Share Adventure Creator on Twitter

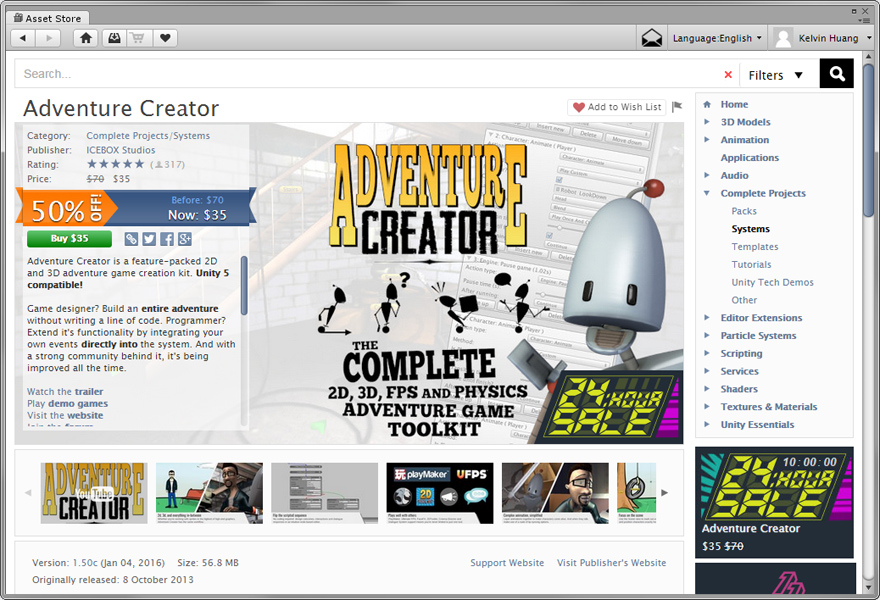point(149,239)
